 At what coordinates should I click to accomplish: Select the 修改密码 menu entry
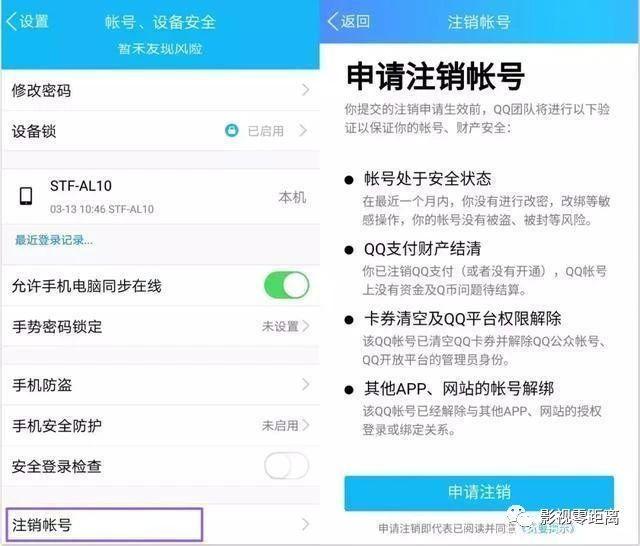160,90
